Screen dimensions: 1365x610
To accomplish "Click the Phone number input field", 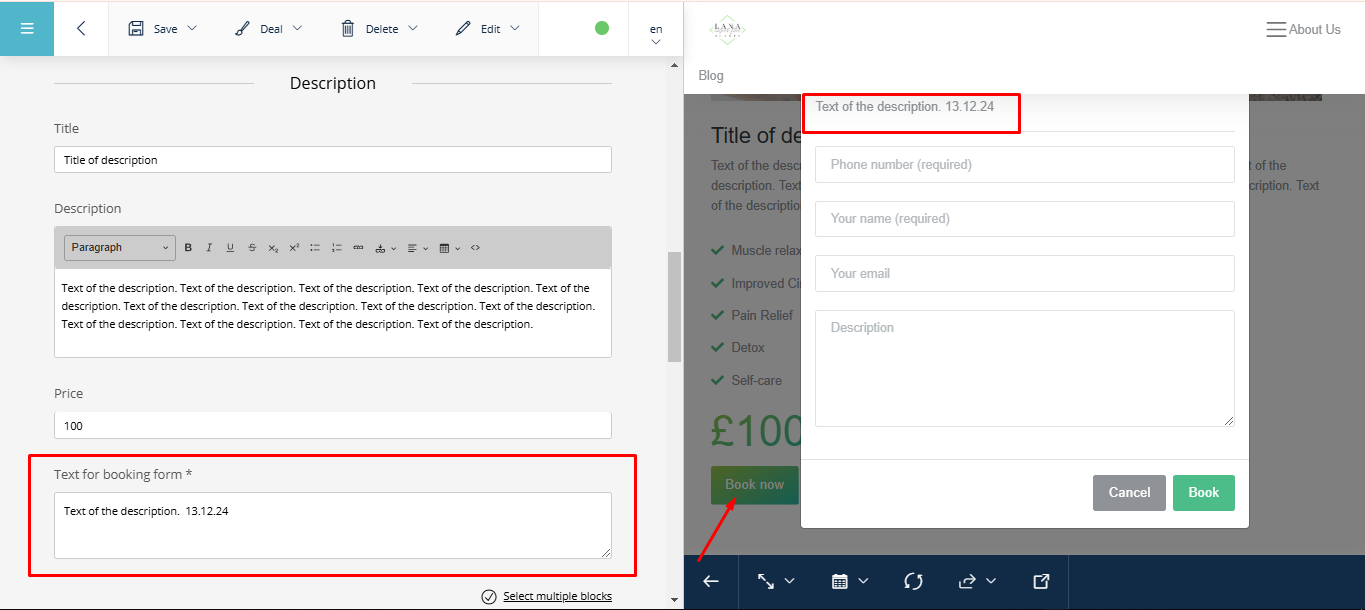I will pos(1024,165).
